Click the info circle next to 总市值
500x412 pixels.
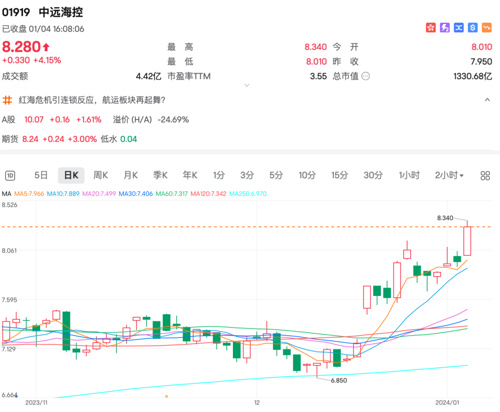point(366,76)
